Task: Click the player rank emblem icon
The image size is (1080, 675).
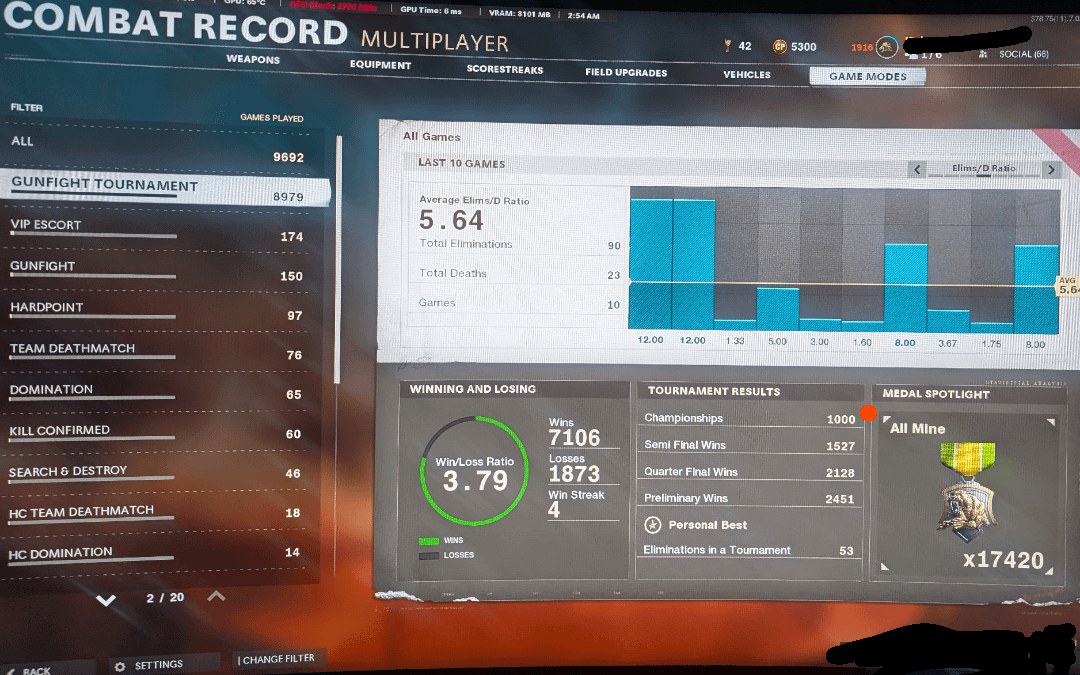Action: click(x=886, y=46)
